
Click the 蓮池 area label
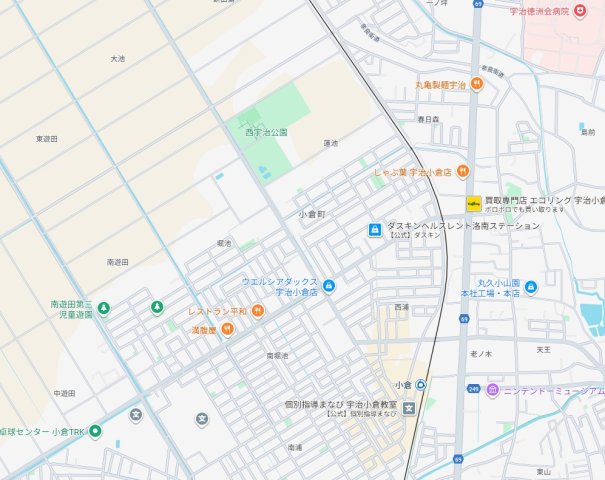pyautogui.click(x=331, y=143)
